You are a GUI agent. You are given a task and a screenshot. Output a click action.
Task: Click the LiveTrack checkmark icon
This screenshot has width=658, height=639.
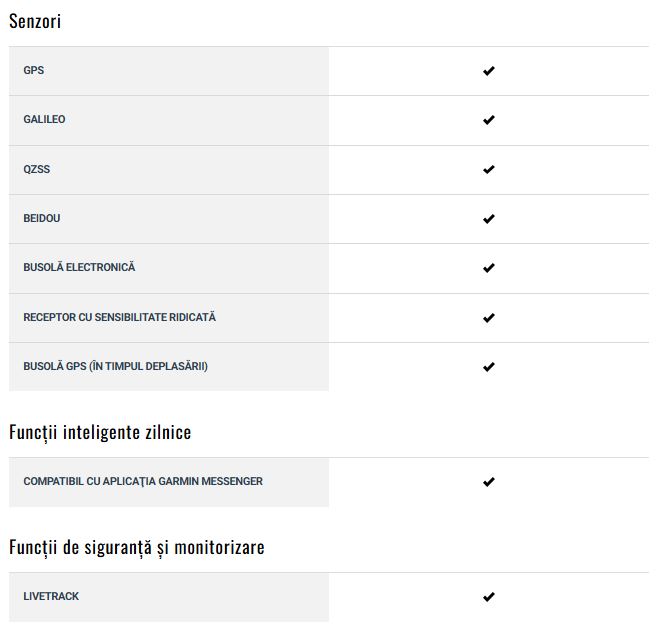click(488, 597)
